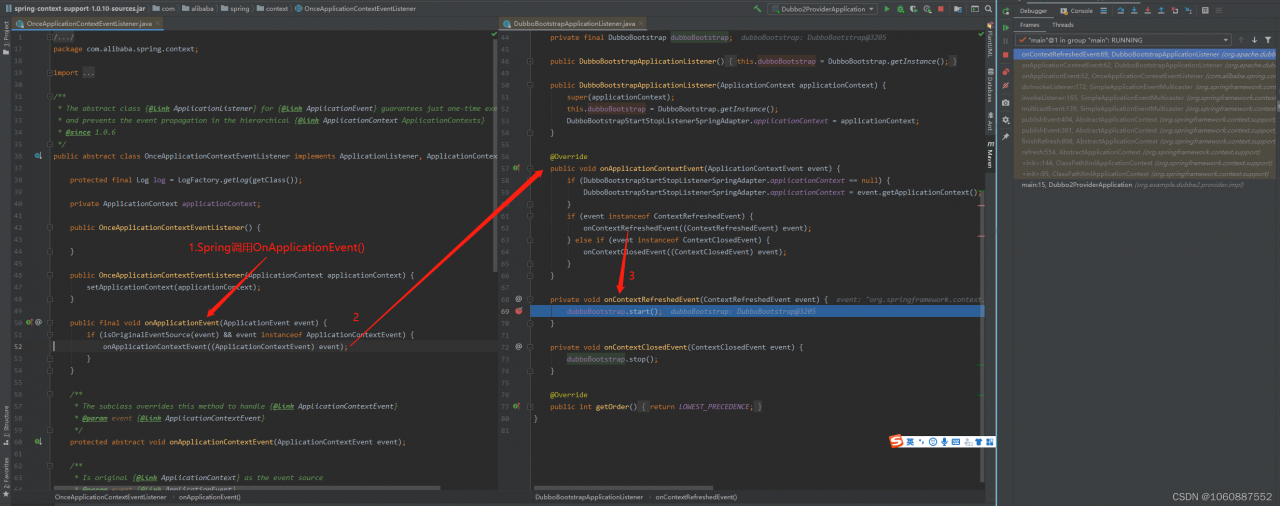Open debugger settings gear icon

coord(1006,119)
